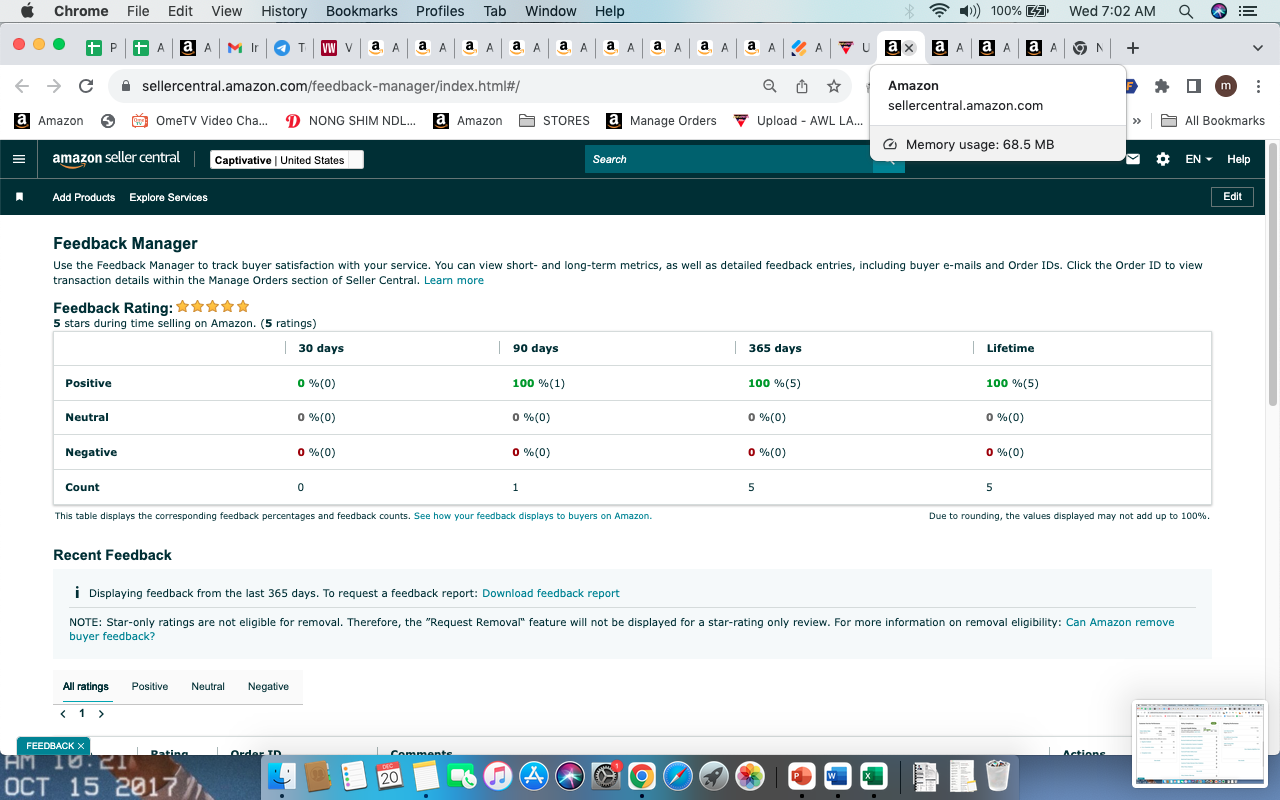Open the Seller Central hamburger menu
Screen dimensions: 1280x800
(x=19, y=159)
